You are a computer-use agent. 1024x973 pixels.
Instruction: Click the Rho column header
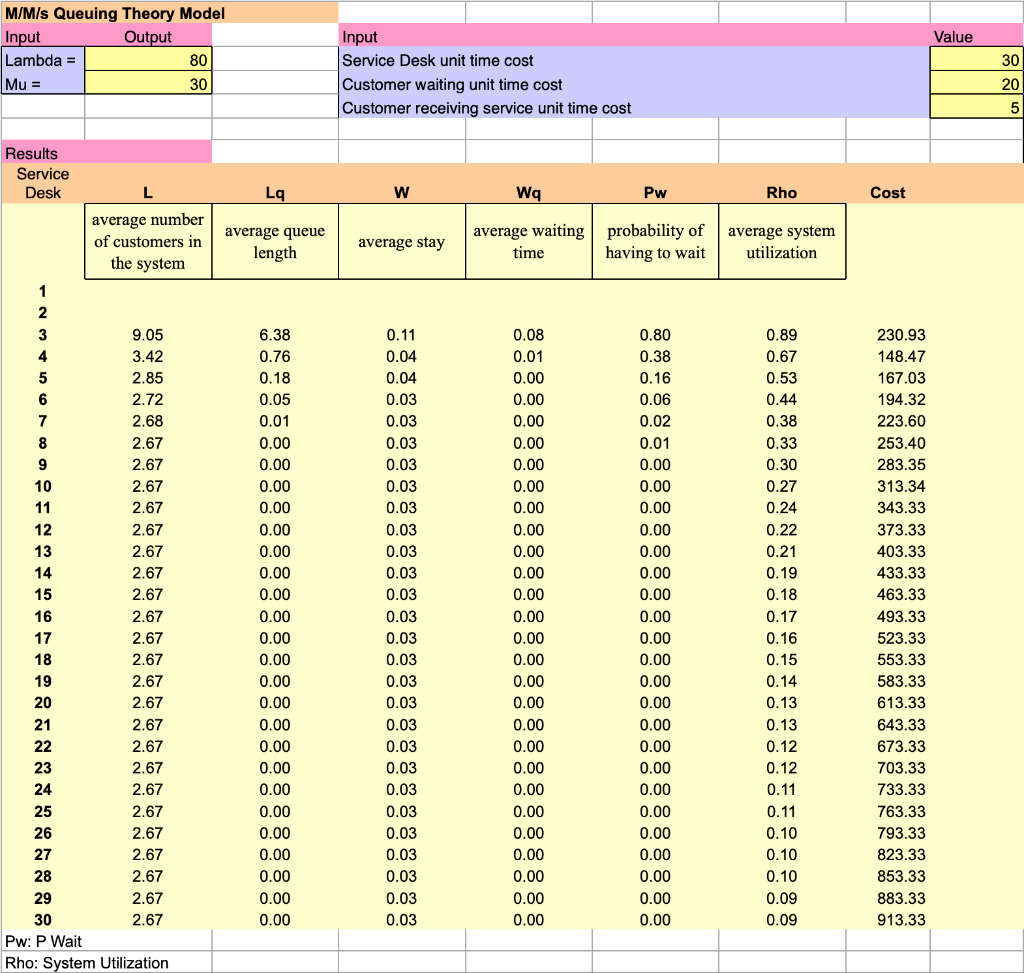tap(782, 192)
